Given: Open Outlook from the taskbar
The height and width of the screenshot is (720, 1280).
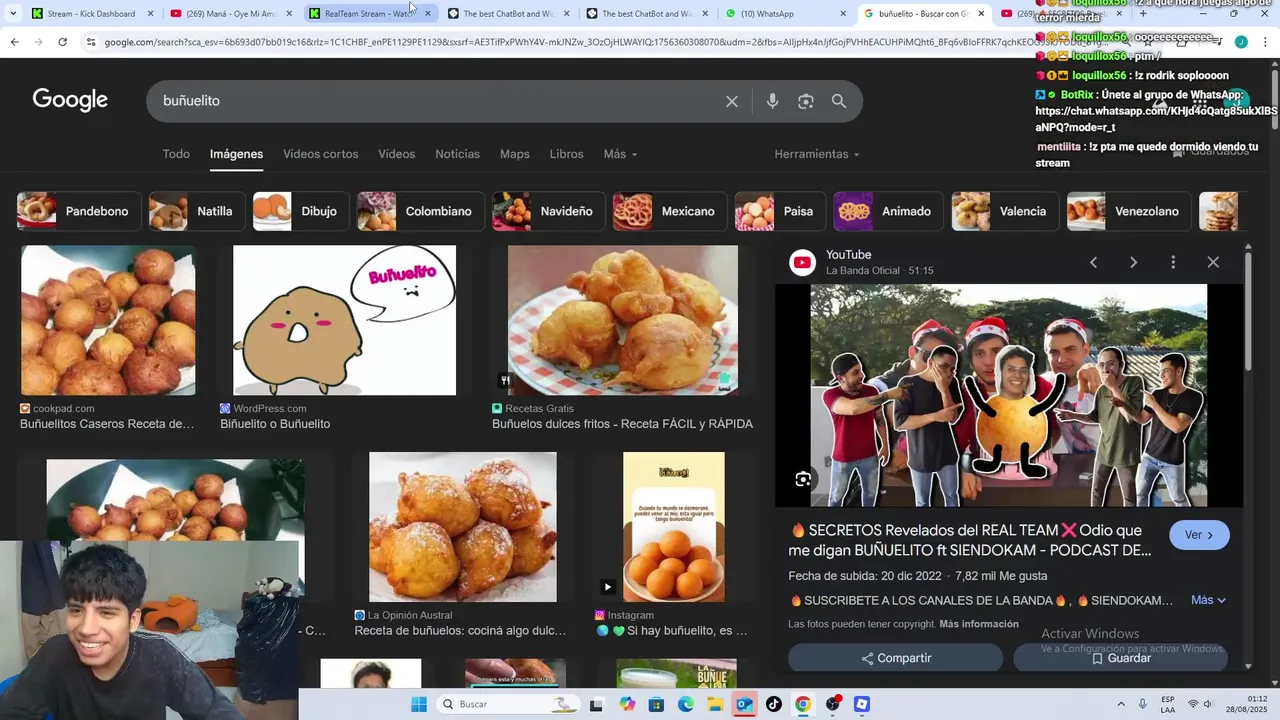Looking at the screenshot, I should [x=744, y=704].
